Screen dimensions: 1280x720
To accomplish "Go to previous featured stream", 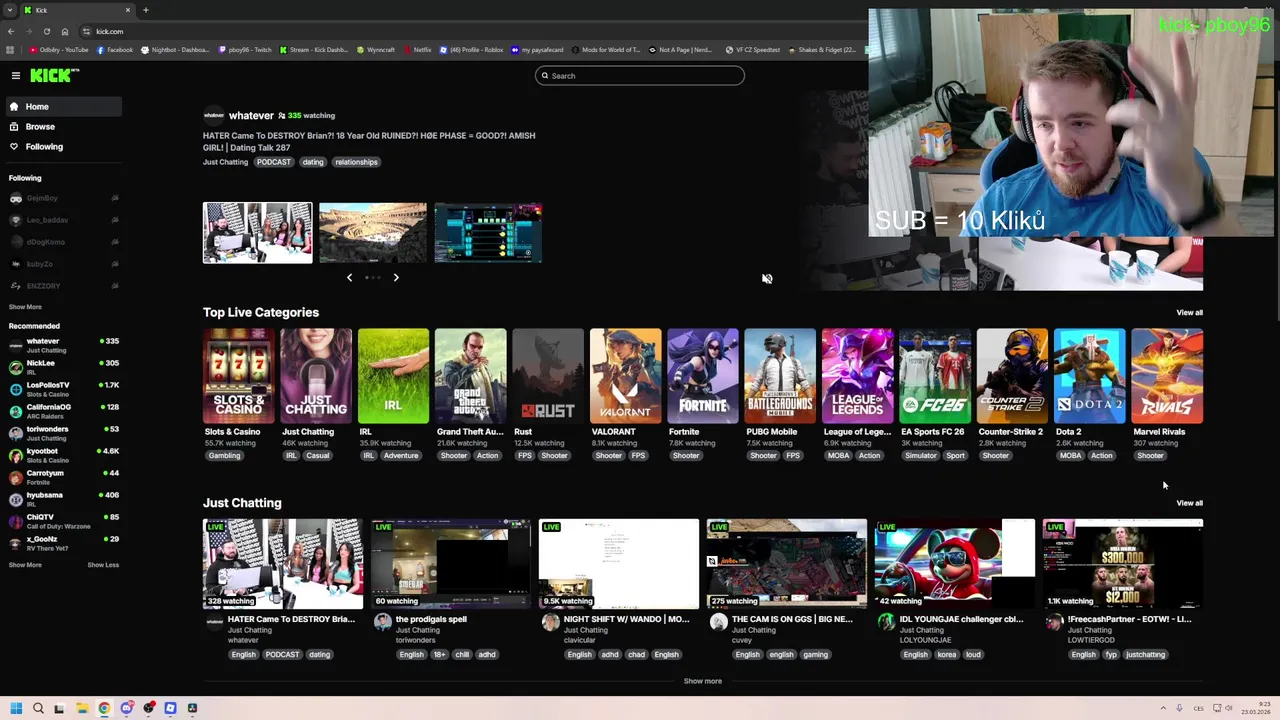I will (349, 277).
